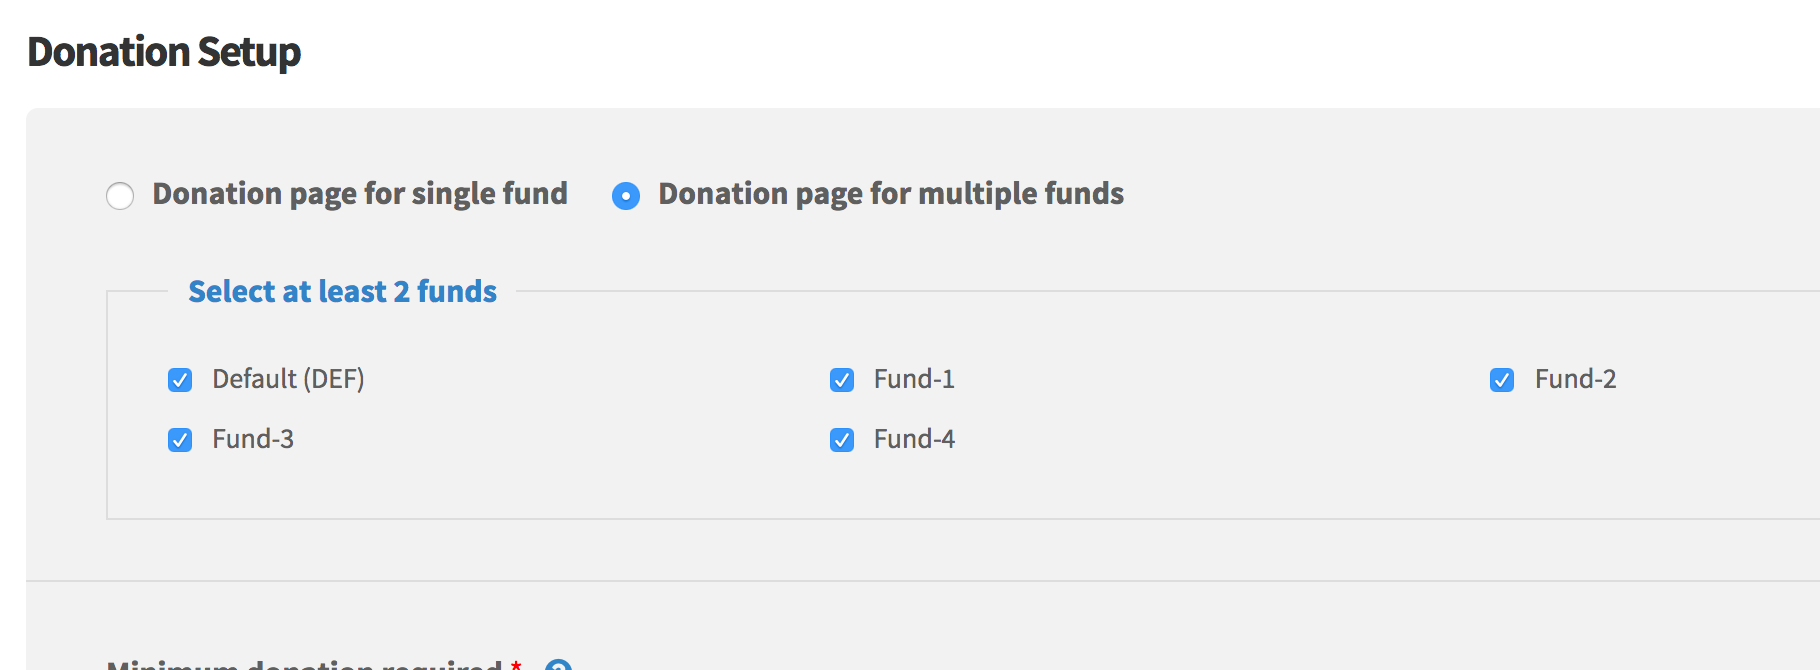
Task: Deselect the Fund-3 checkbox
Action: (x=180, y=440)
